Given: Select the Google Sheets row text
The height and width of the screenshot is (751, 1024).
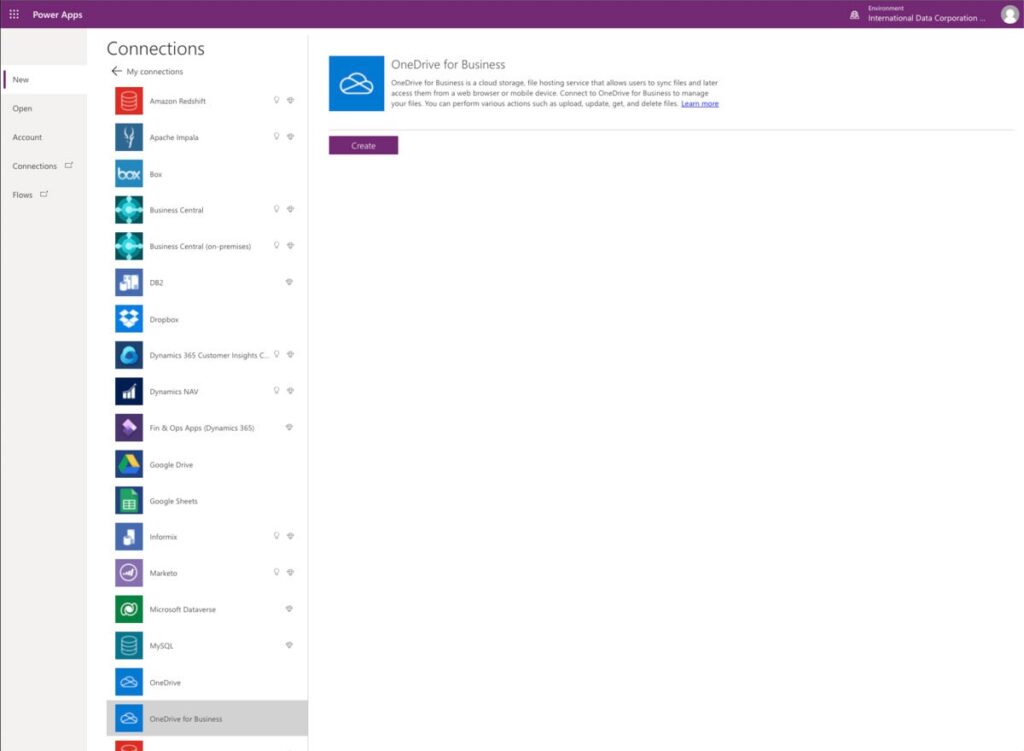Looking at the screenshot, I should [x=173, y=502].
